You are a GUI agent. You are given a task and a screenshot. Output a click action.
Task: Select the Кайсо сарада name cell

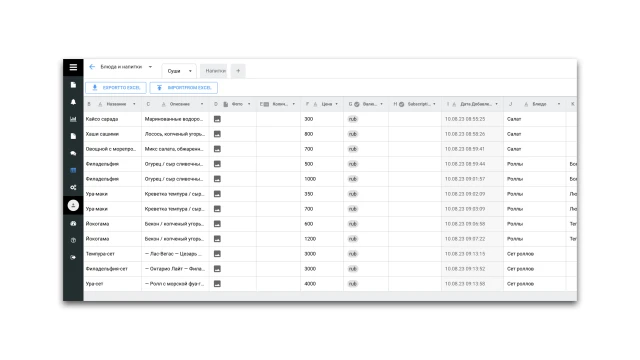(x=113, y=119)
